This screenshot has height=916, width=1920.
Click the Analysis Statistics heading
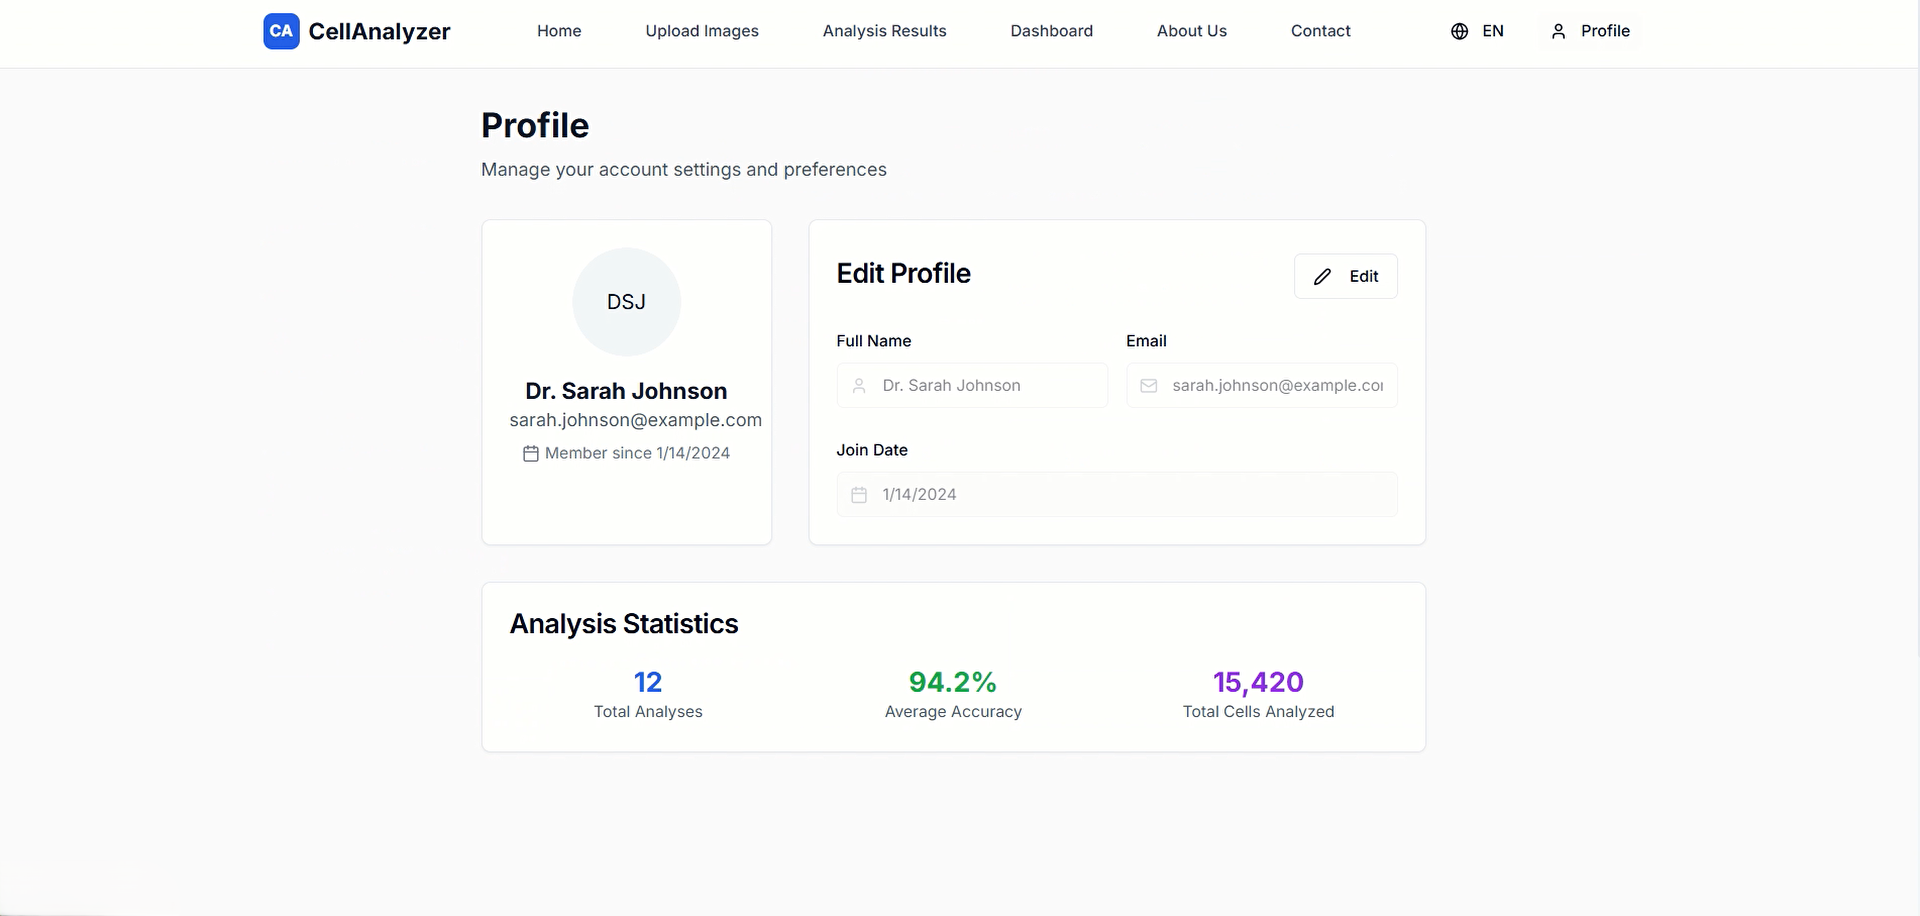coord(624,624)
